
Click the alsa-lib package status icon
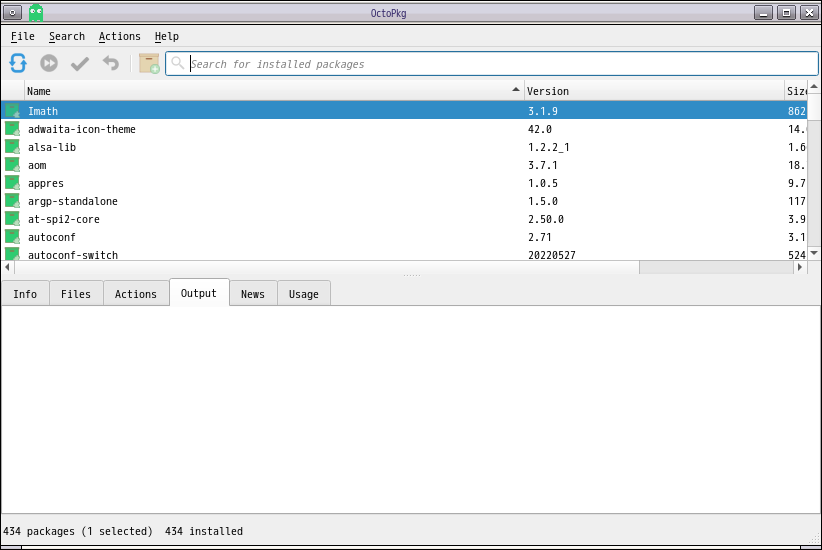(x=12, y=146)
